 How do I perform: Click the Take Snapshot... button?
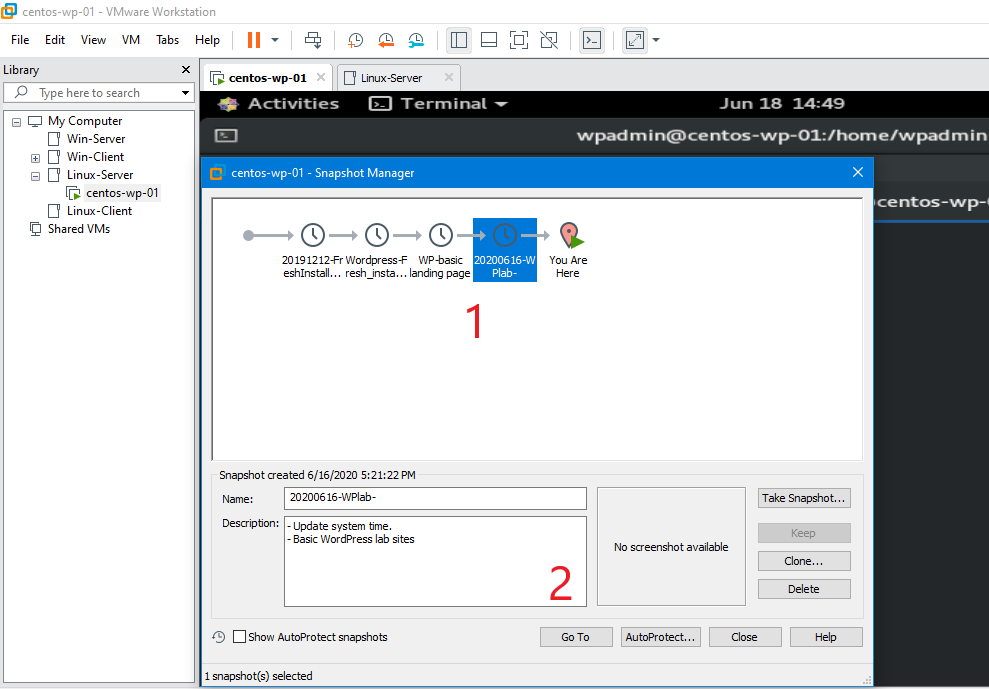tap(803, 498)
